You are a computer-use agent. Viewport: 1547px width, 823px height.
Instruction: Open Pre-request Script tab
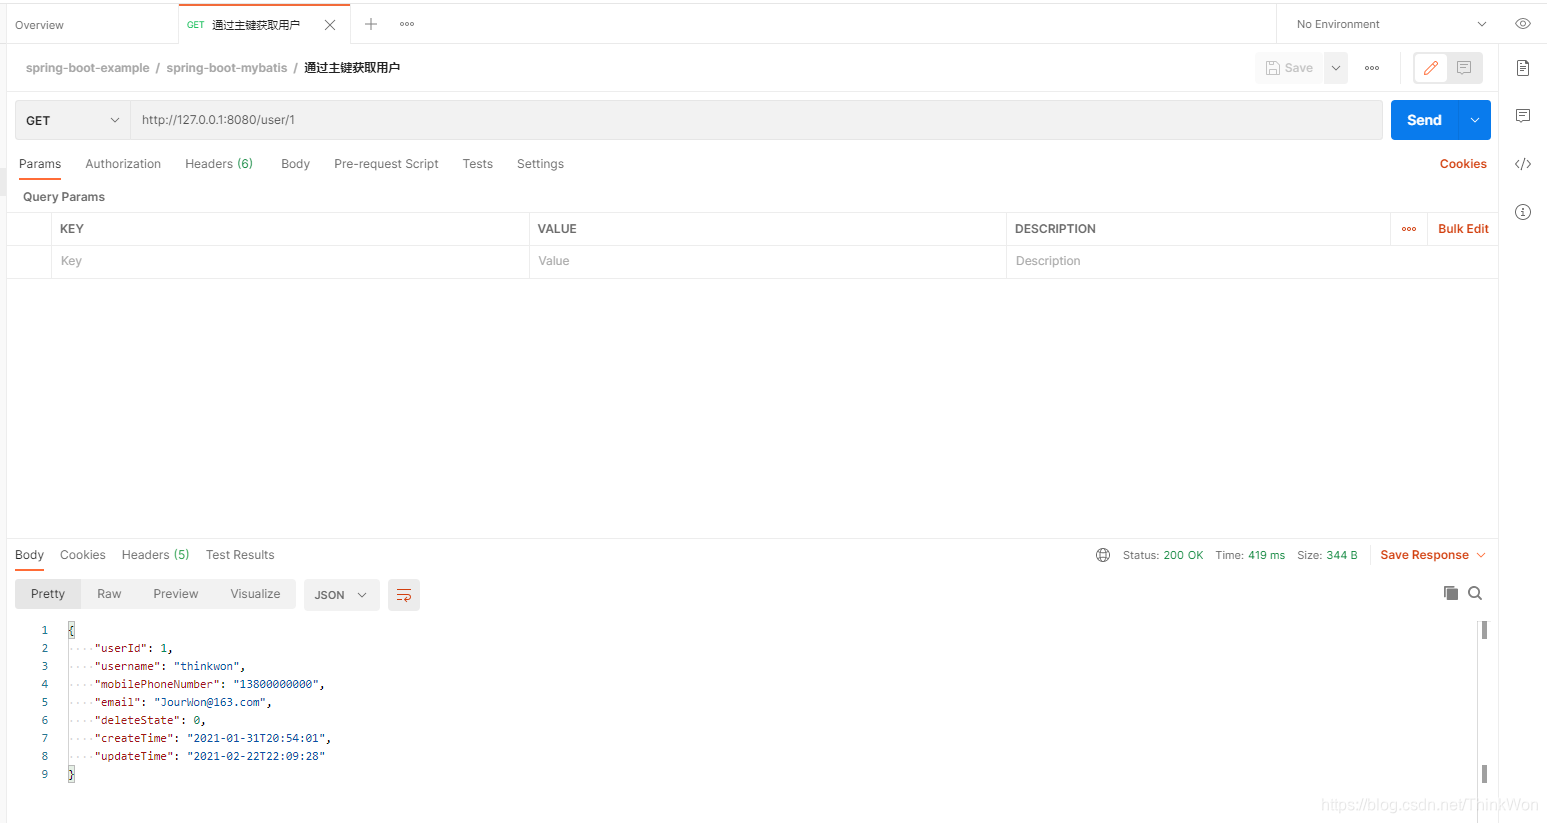pos(386,164)
